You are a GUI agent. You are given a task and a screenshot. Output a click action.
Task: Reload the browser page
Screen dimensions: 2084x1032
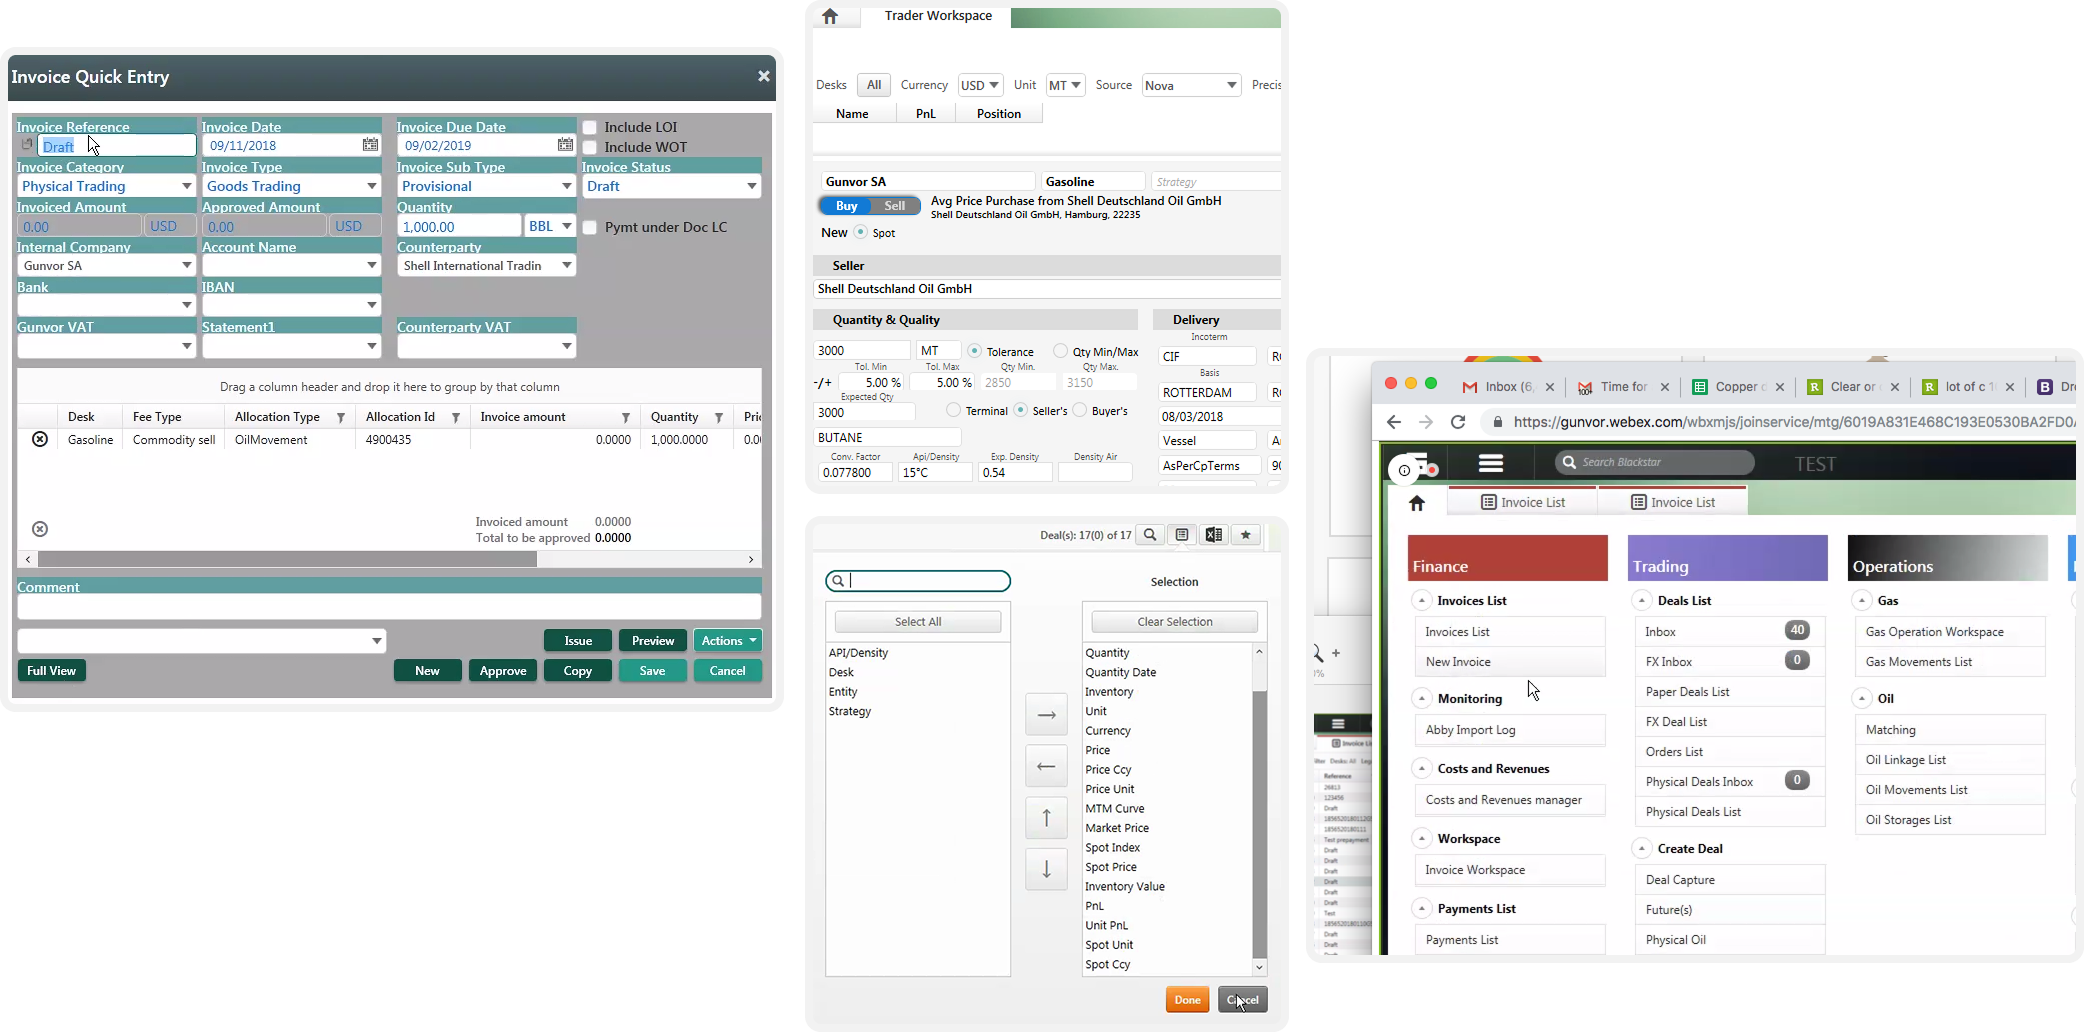pos(1458,422)
